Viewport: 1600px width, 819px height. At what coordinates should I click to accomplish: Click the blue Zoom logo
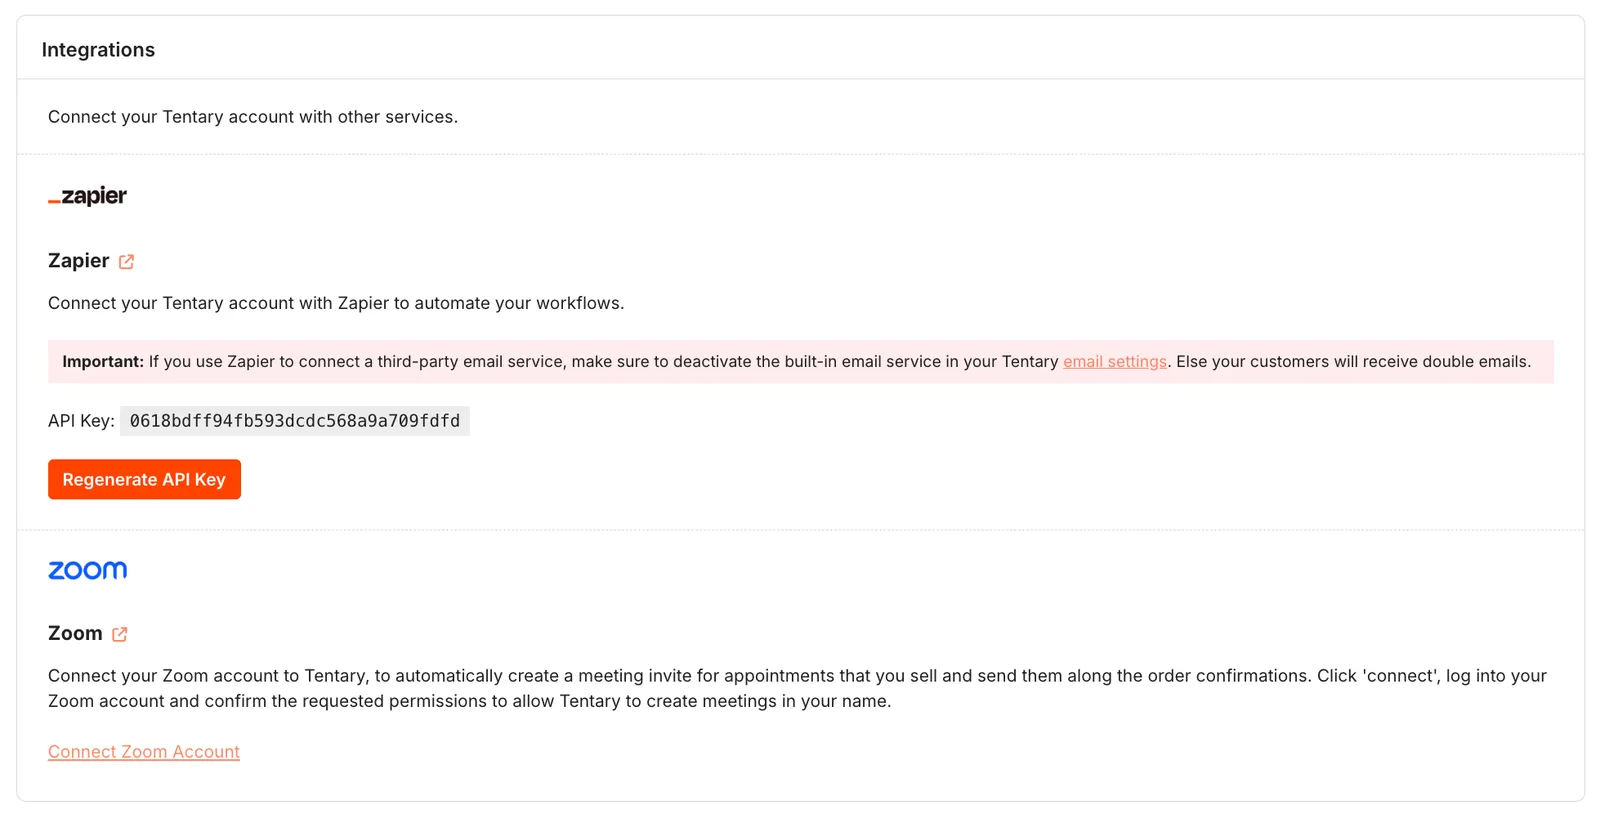tap(88, 570)
